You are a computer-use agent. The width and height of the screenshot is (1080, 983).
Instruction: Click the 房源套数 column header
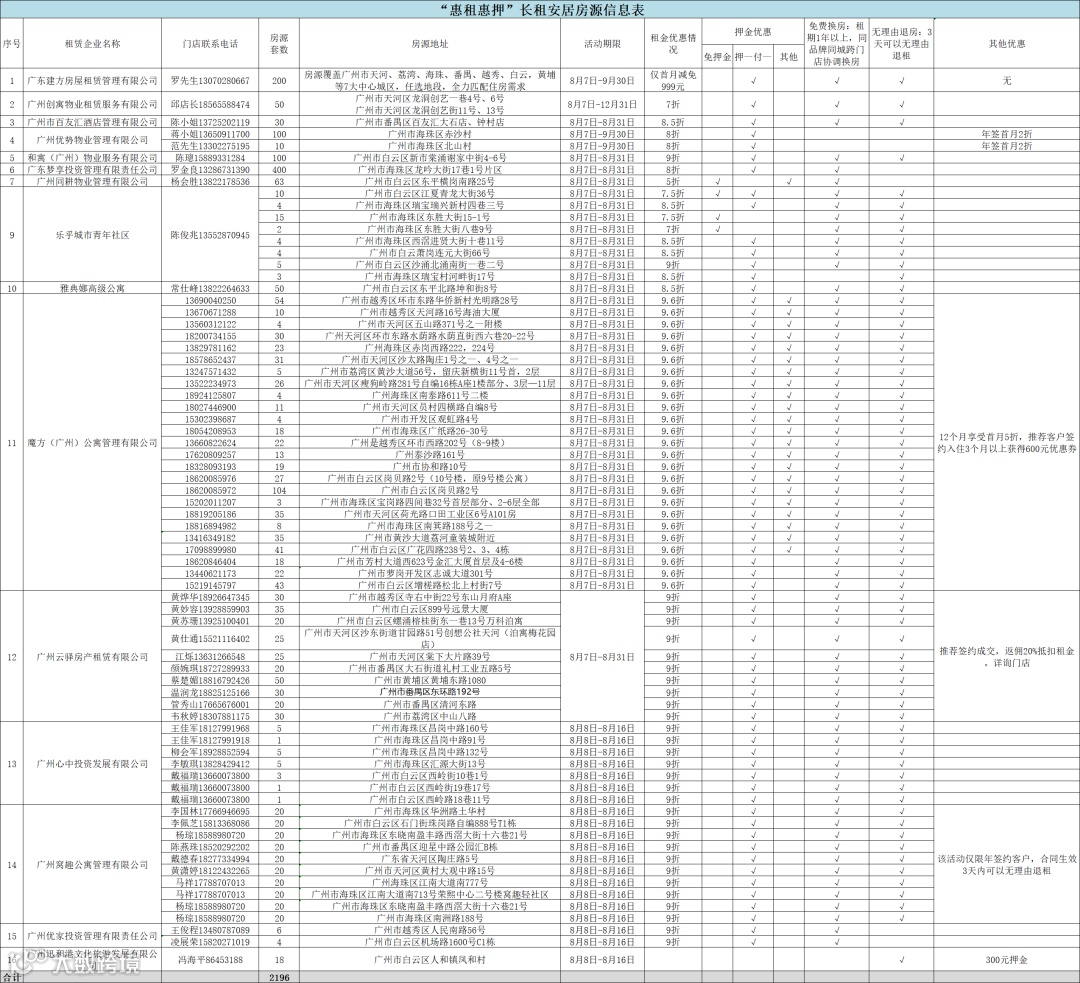click(x=279, y=43)
